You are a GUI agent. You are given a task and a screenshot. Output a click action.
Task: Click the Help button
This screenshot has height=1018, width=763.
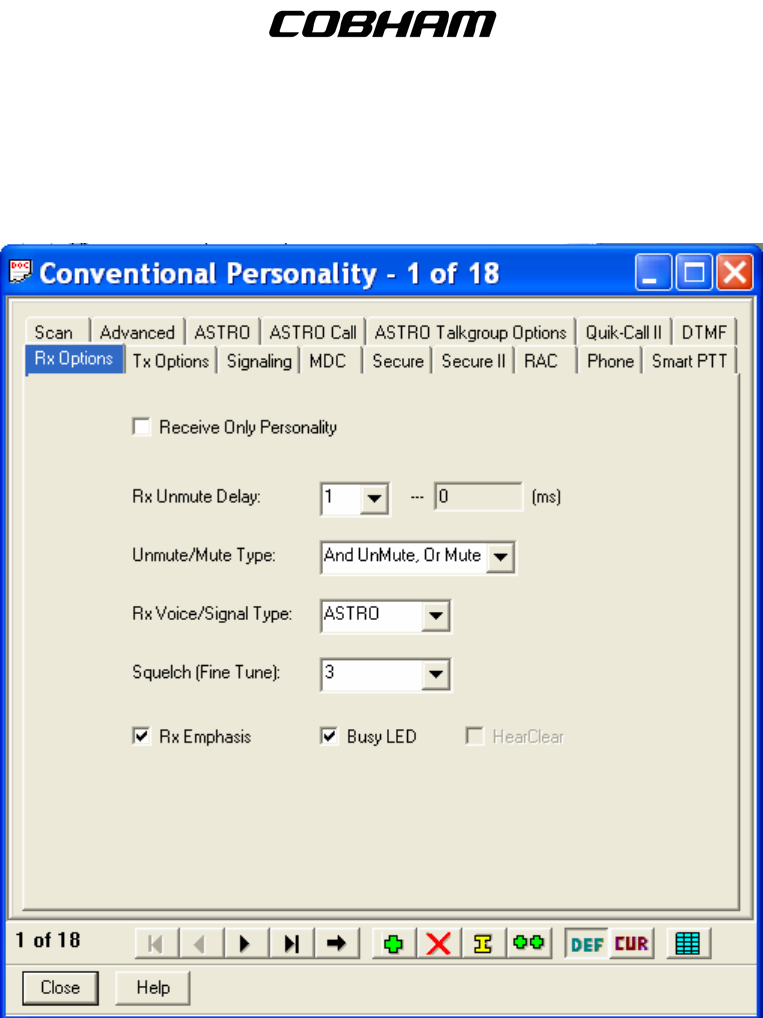153,987
